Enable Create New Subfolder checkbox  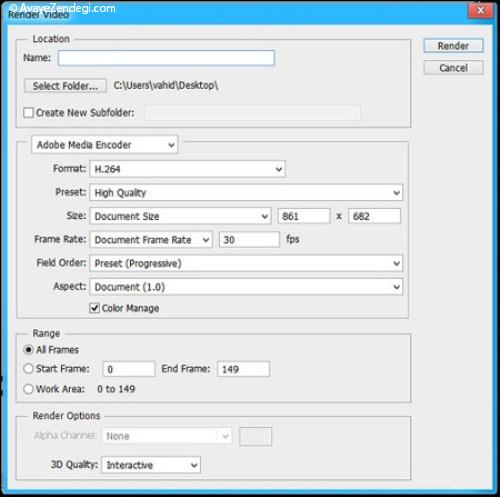[29, 113]
